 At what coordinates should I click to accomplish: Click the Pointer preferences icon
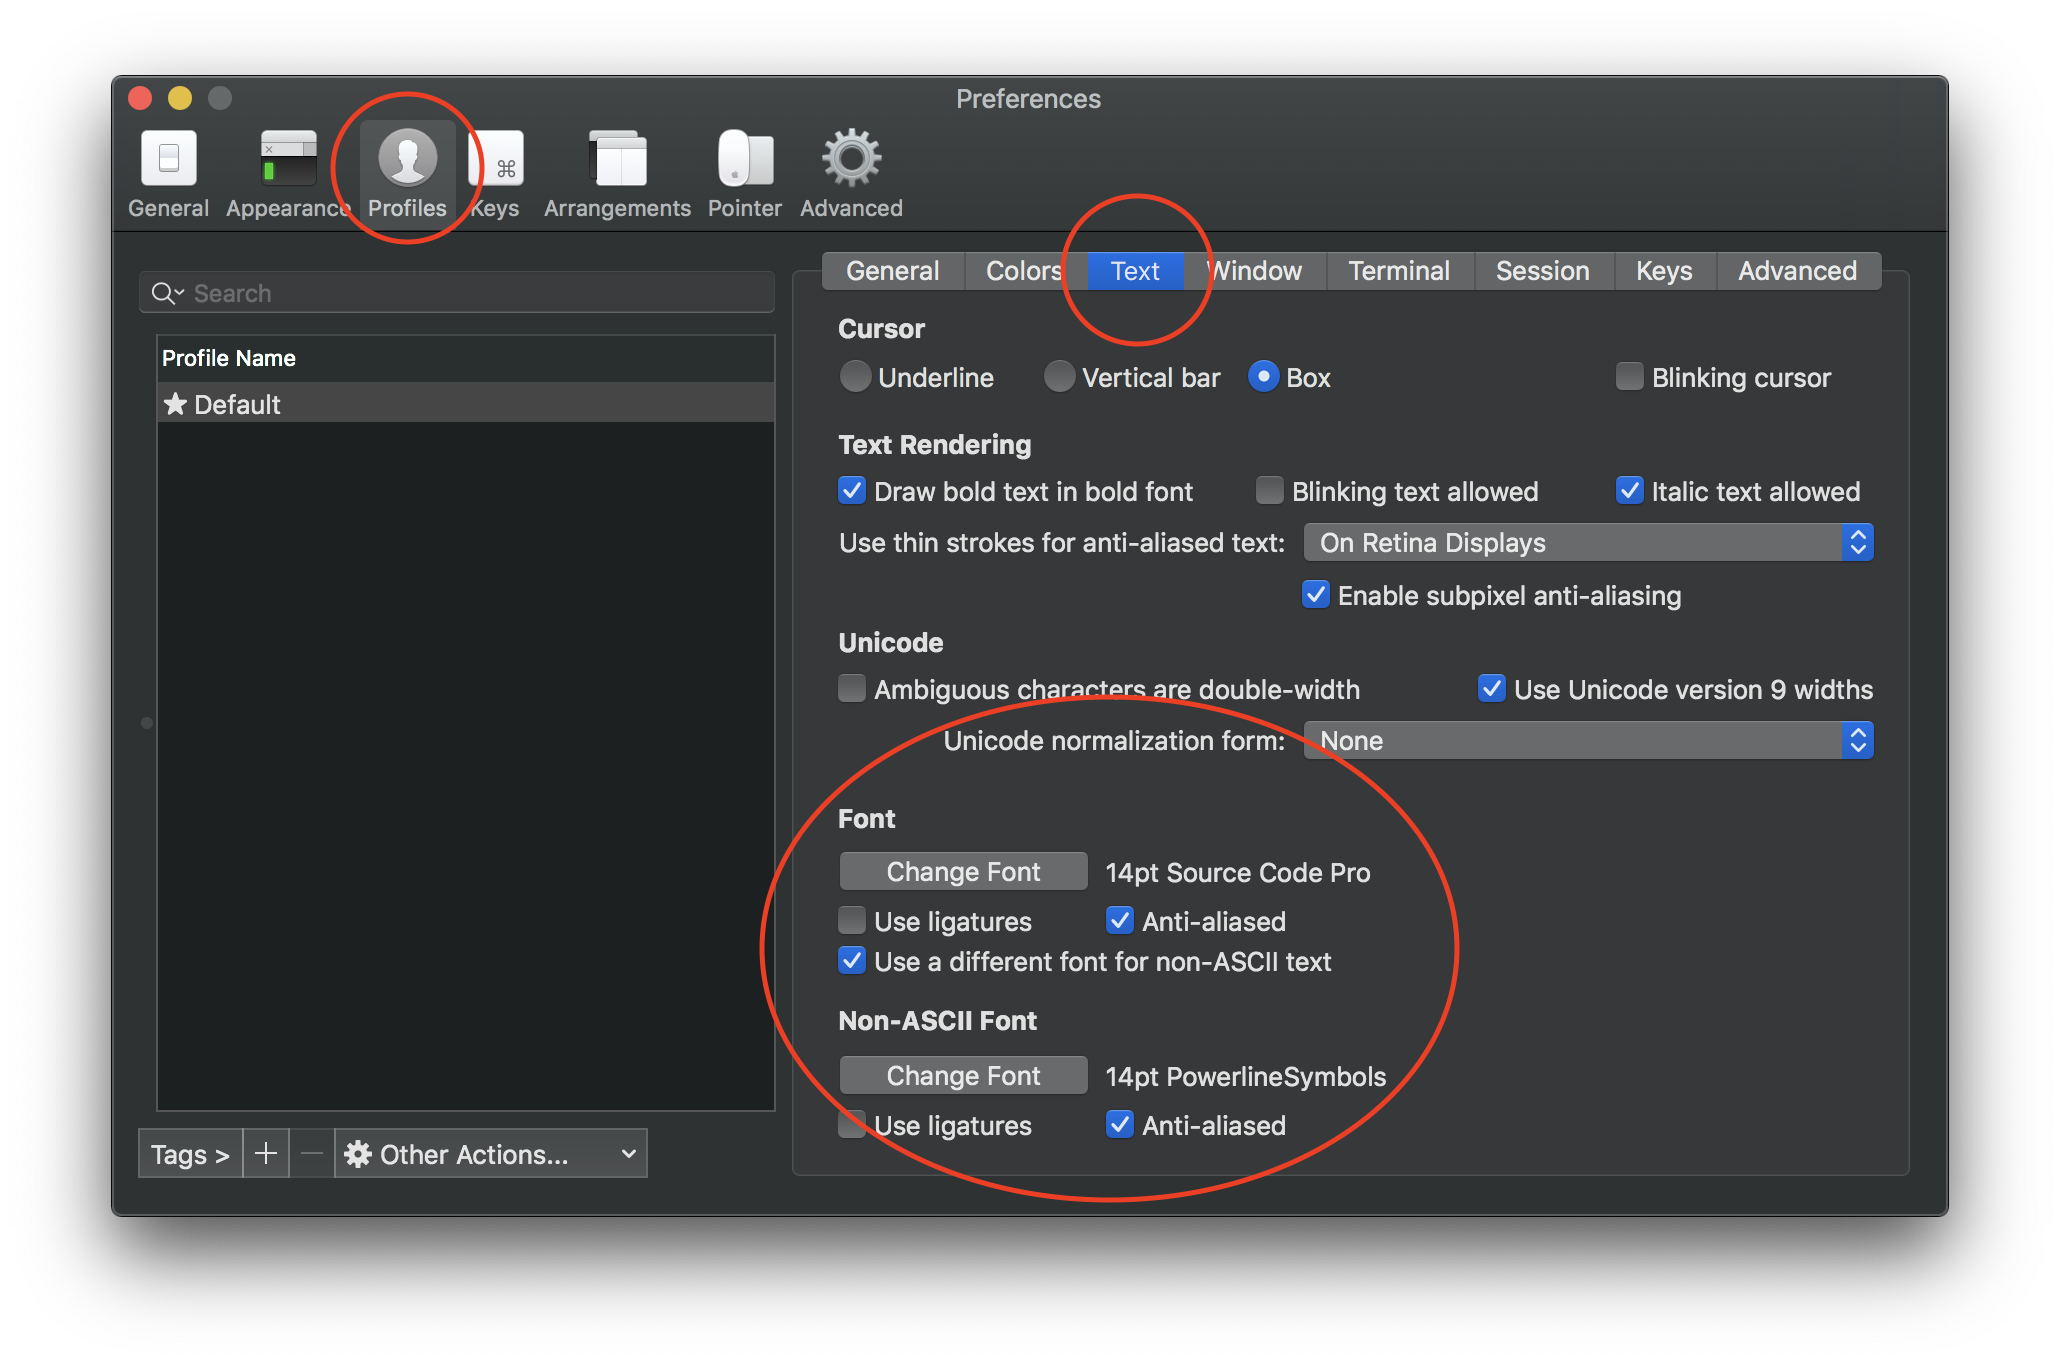(x=743, y=158)
